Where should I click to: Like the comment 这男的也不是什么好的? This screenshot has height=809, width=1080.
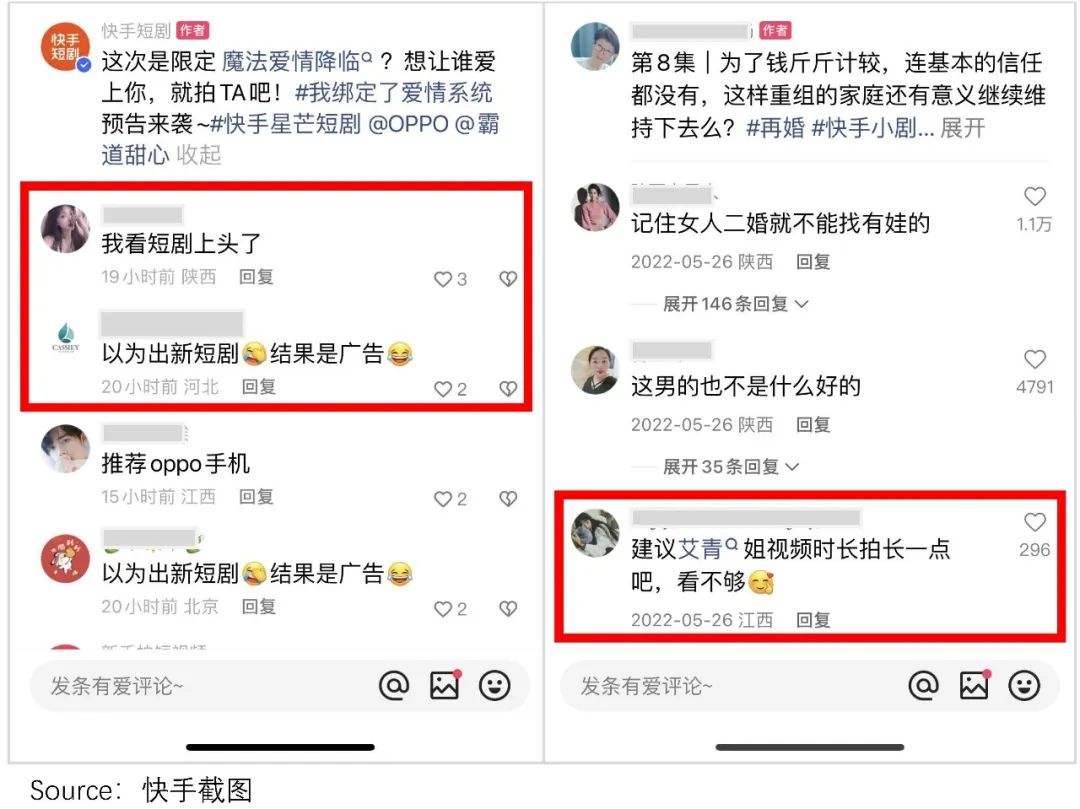tap(1035, 359)
